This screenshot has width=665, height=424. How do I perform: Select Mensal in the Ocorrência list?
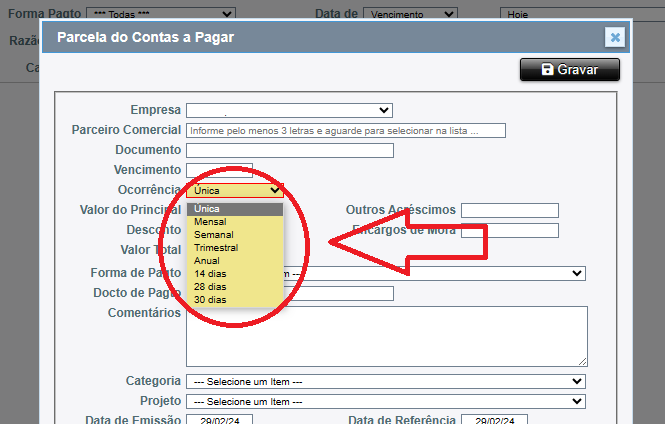click(x=210, y=222)
